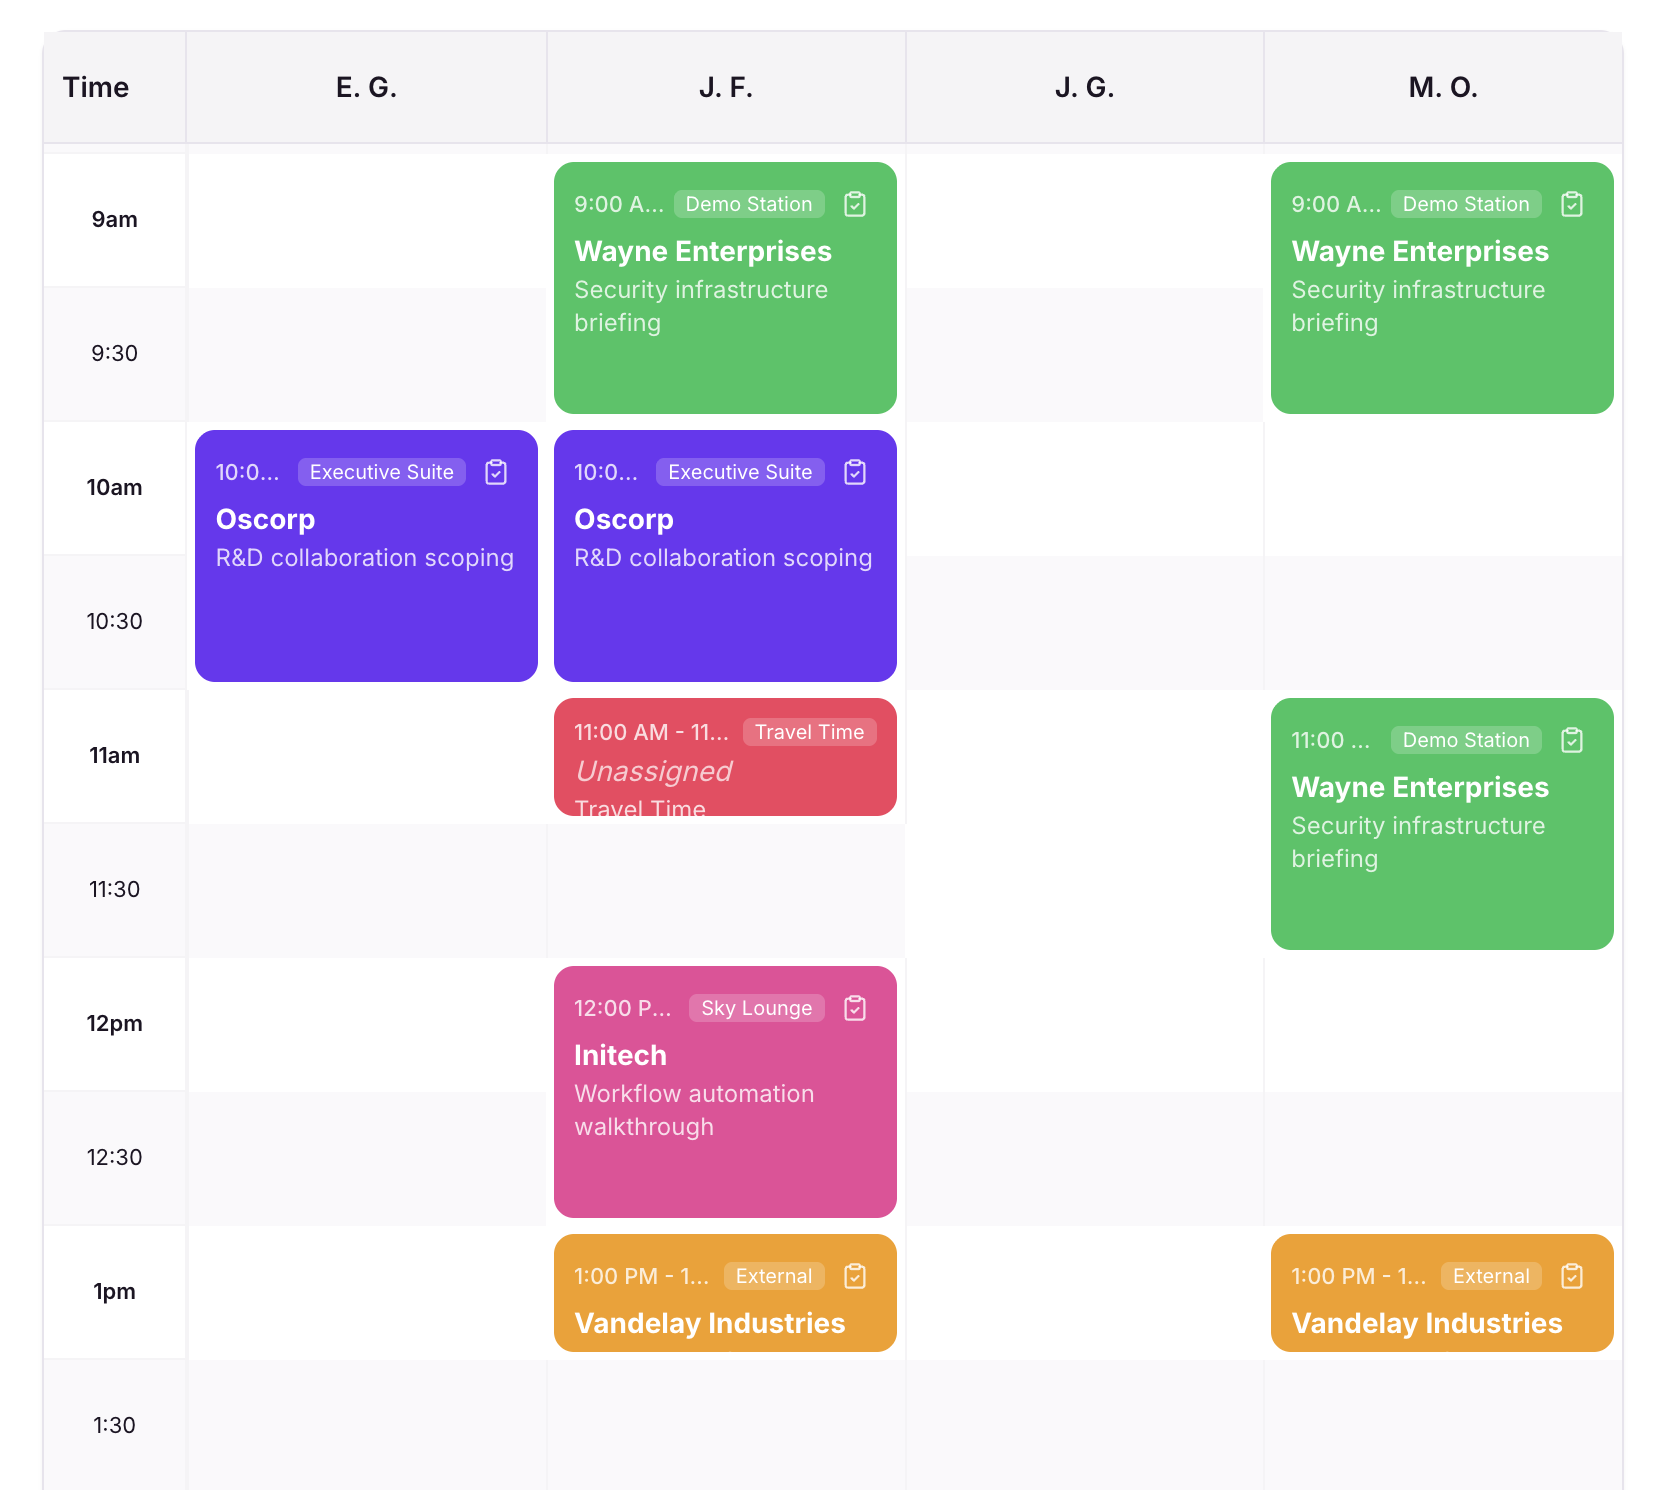
Task: Click Workflow automation walkthrough description
Action: 694,1110
